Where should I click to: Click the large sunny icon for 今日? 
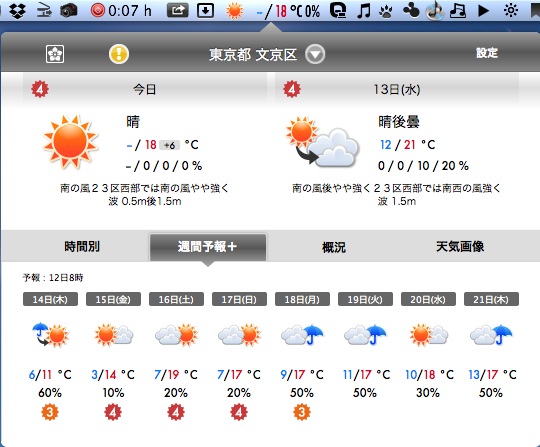tap(71, 142)
